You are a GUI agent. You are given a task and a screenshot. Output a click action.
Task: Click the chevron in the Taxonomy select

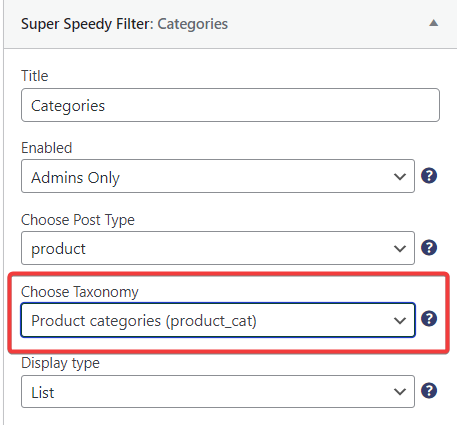(400, 321)
